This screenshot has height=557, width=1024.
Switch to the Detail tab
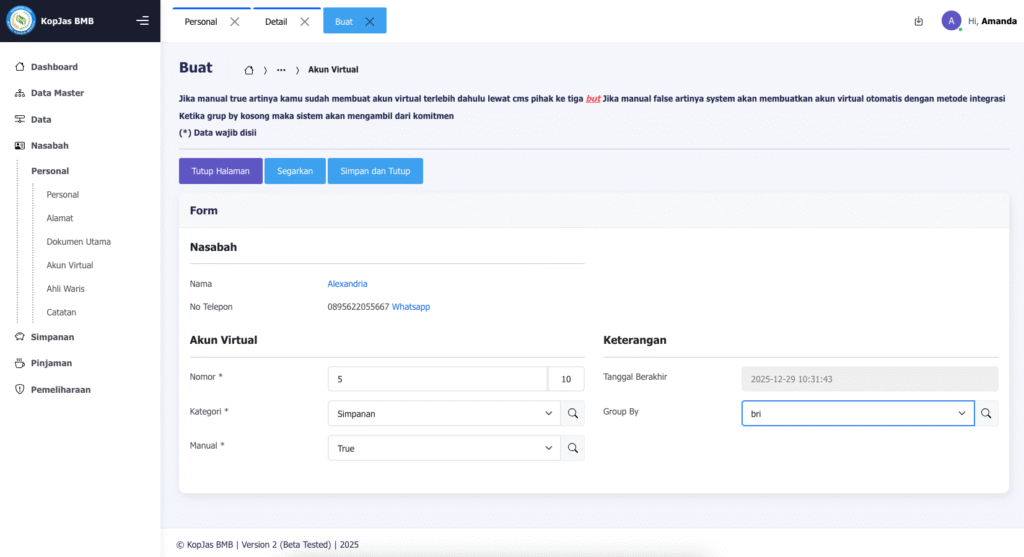tap(276, 22)
